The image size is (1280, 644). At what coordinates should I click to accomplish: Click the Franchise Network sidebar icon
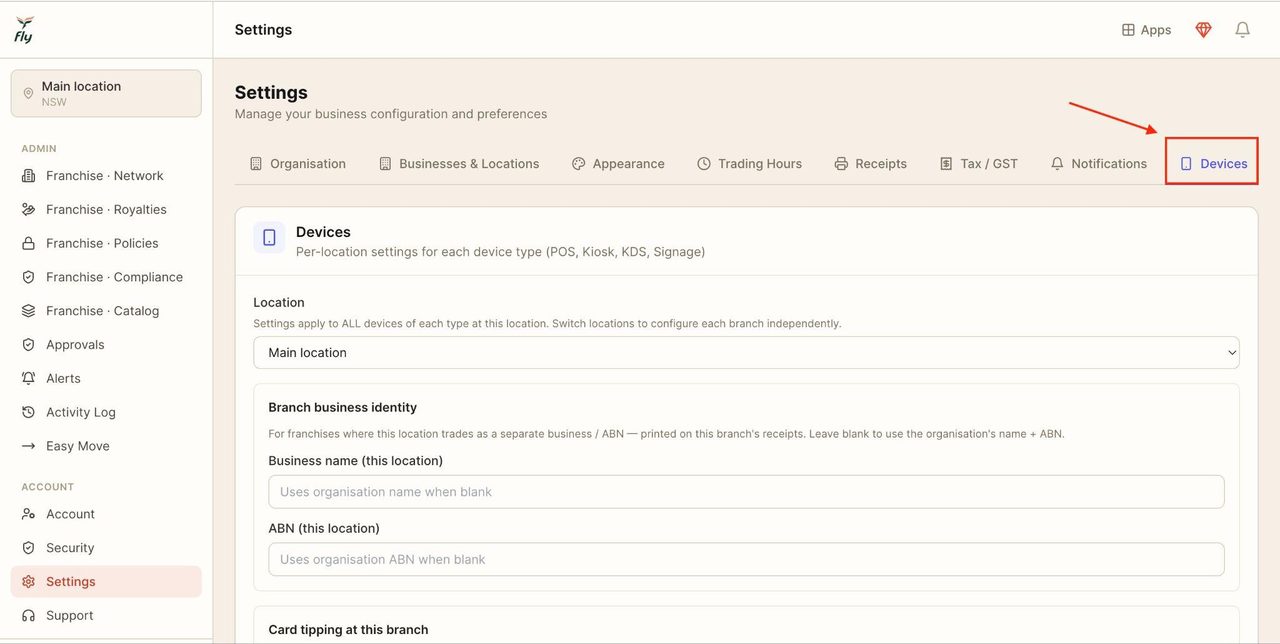(28, 176)
